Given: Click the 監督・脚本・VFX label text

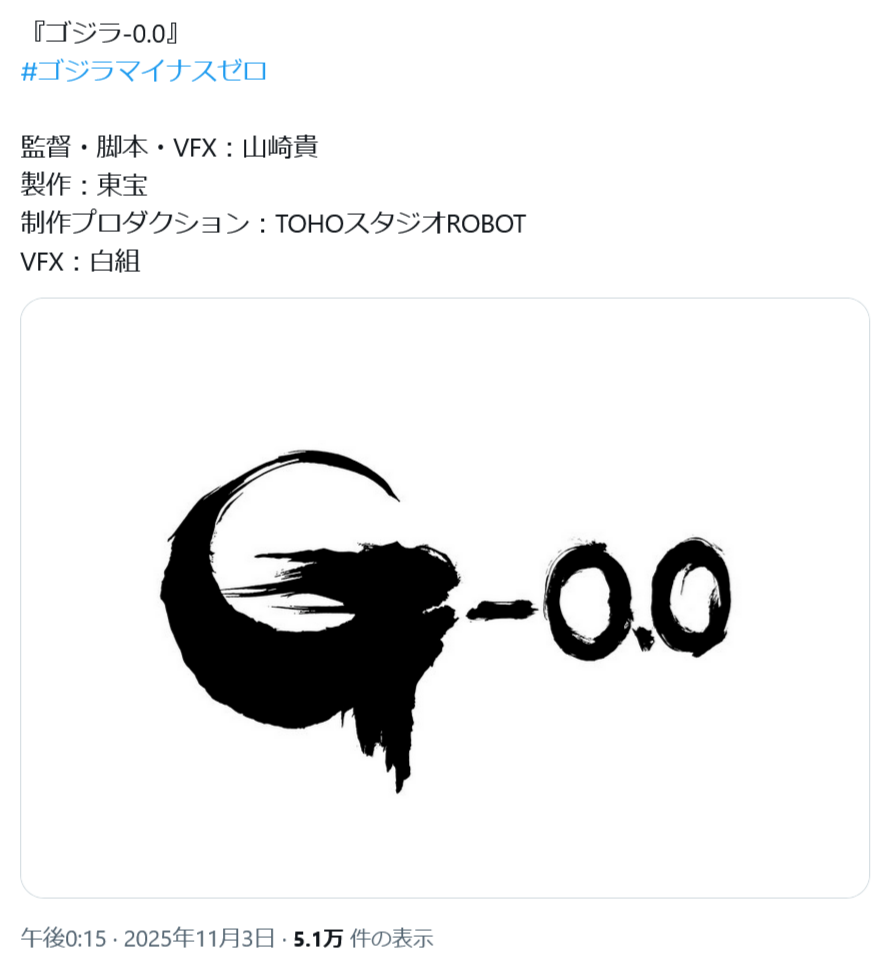Looking at the screenshot, I should pos(119,147).
